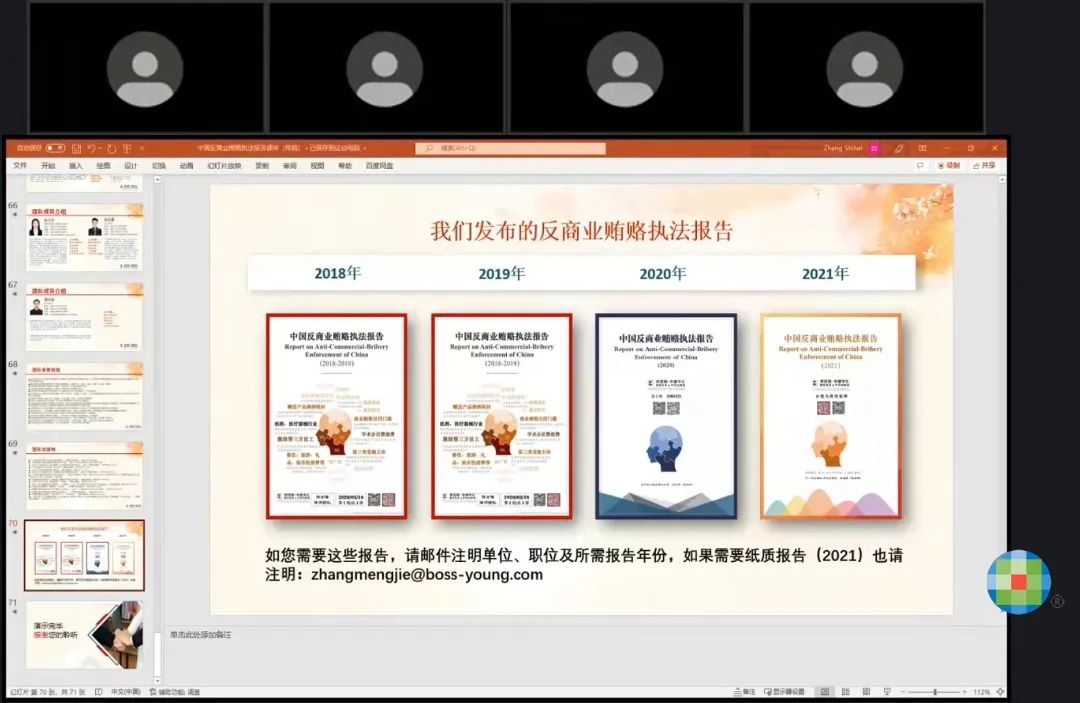The height and width of the screenshot is (703, 1080).
Task: Click the Save icon in quick access toolbar
Action: coord(76,148)
